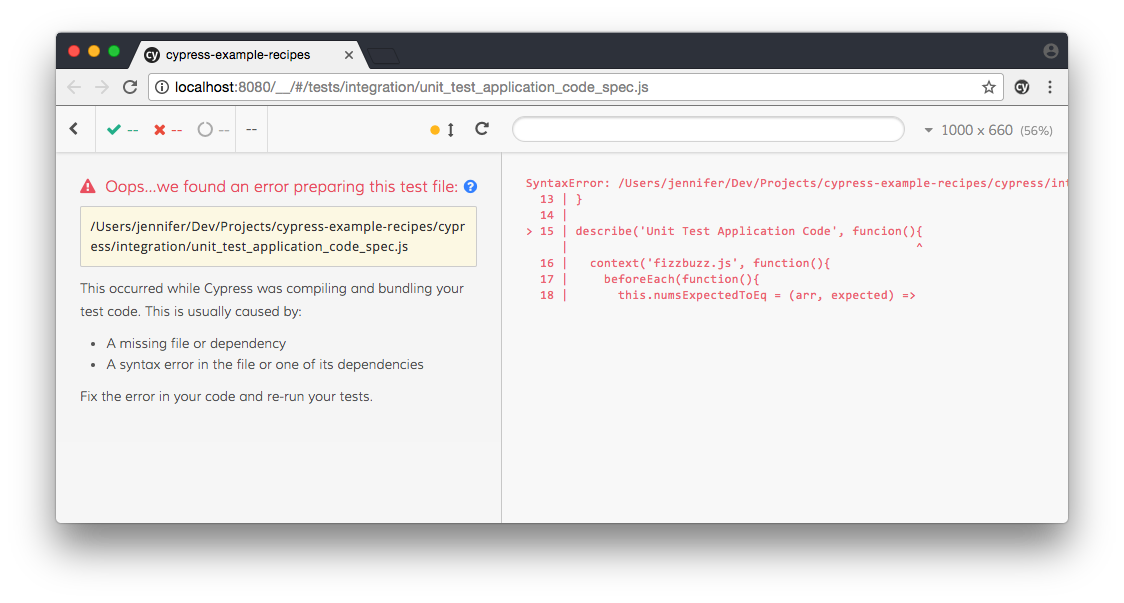Click the pending tests circle icon
This screenshot has width=1124, height=603.
pyautogui.click(x=205, y=129)
